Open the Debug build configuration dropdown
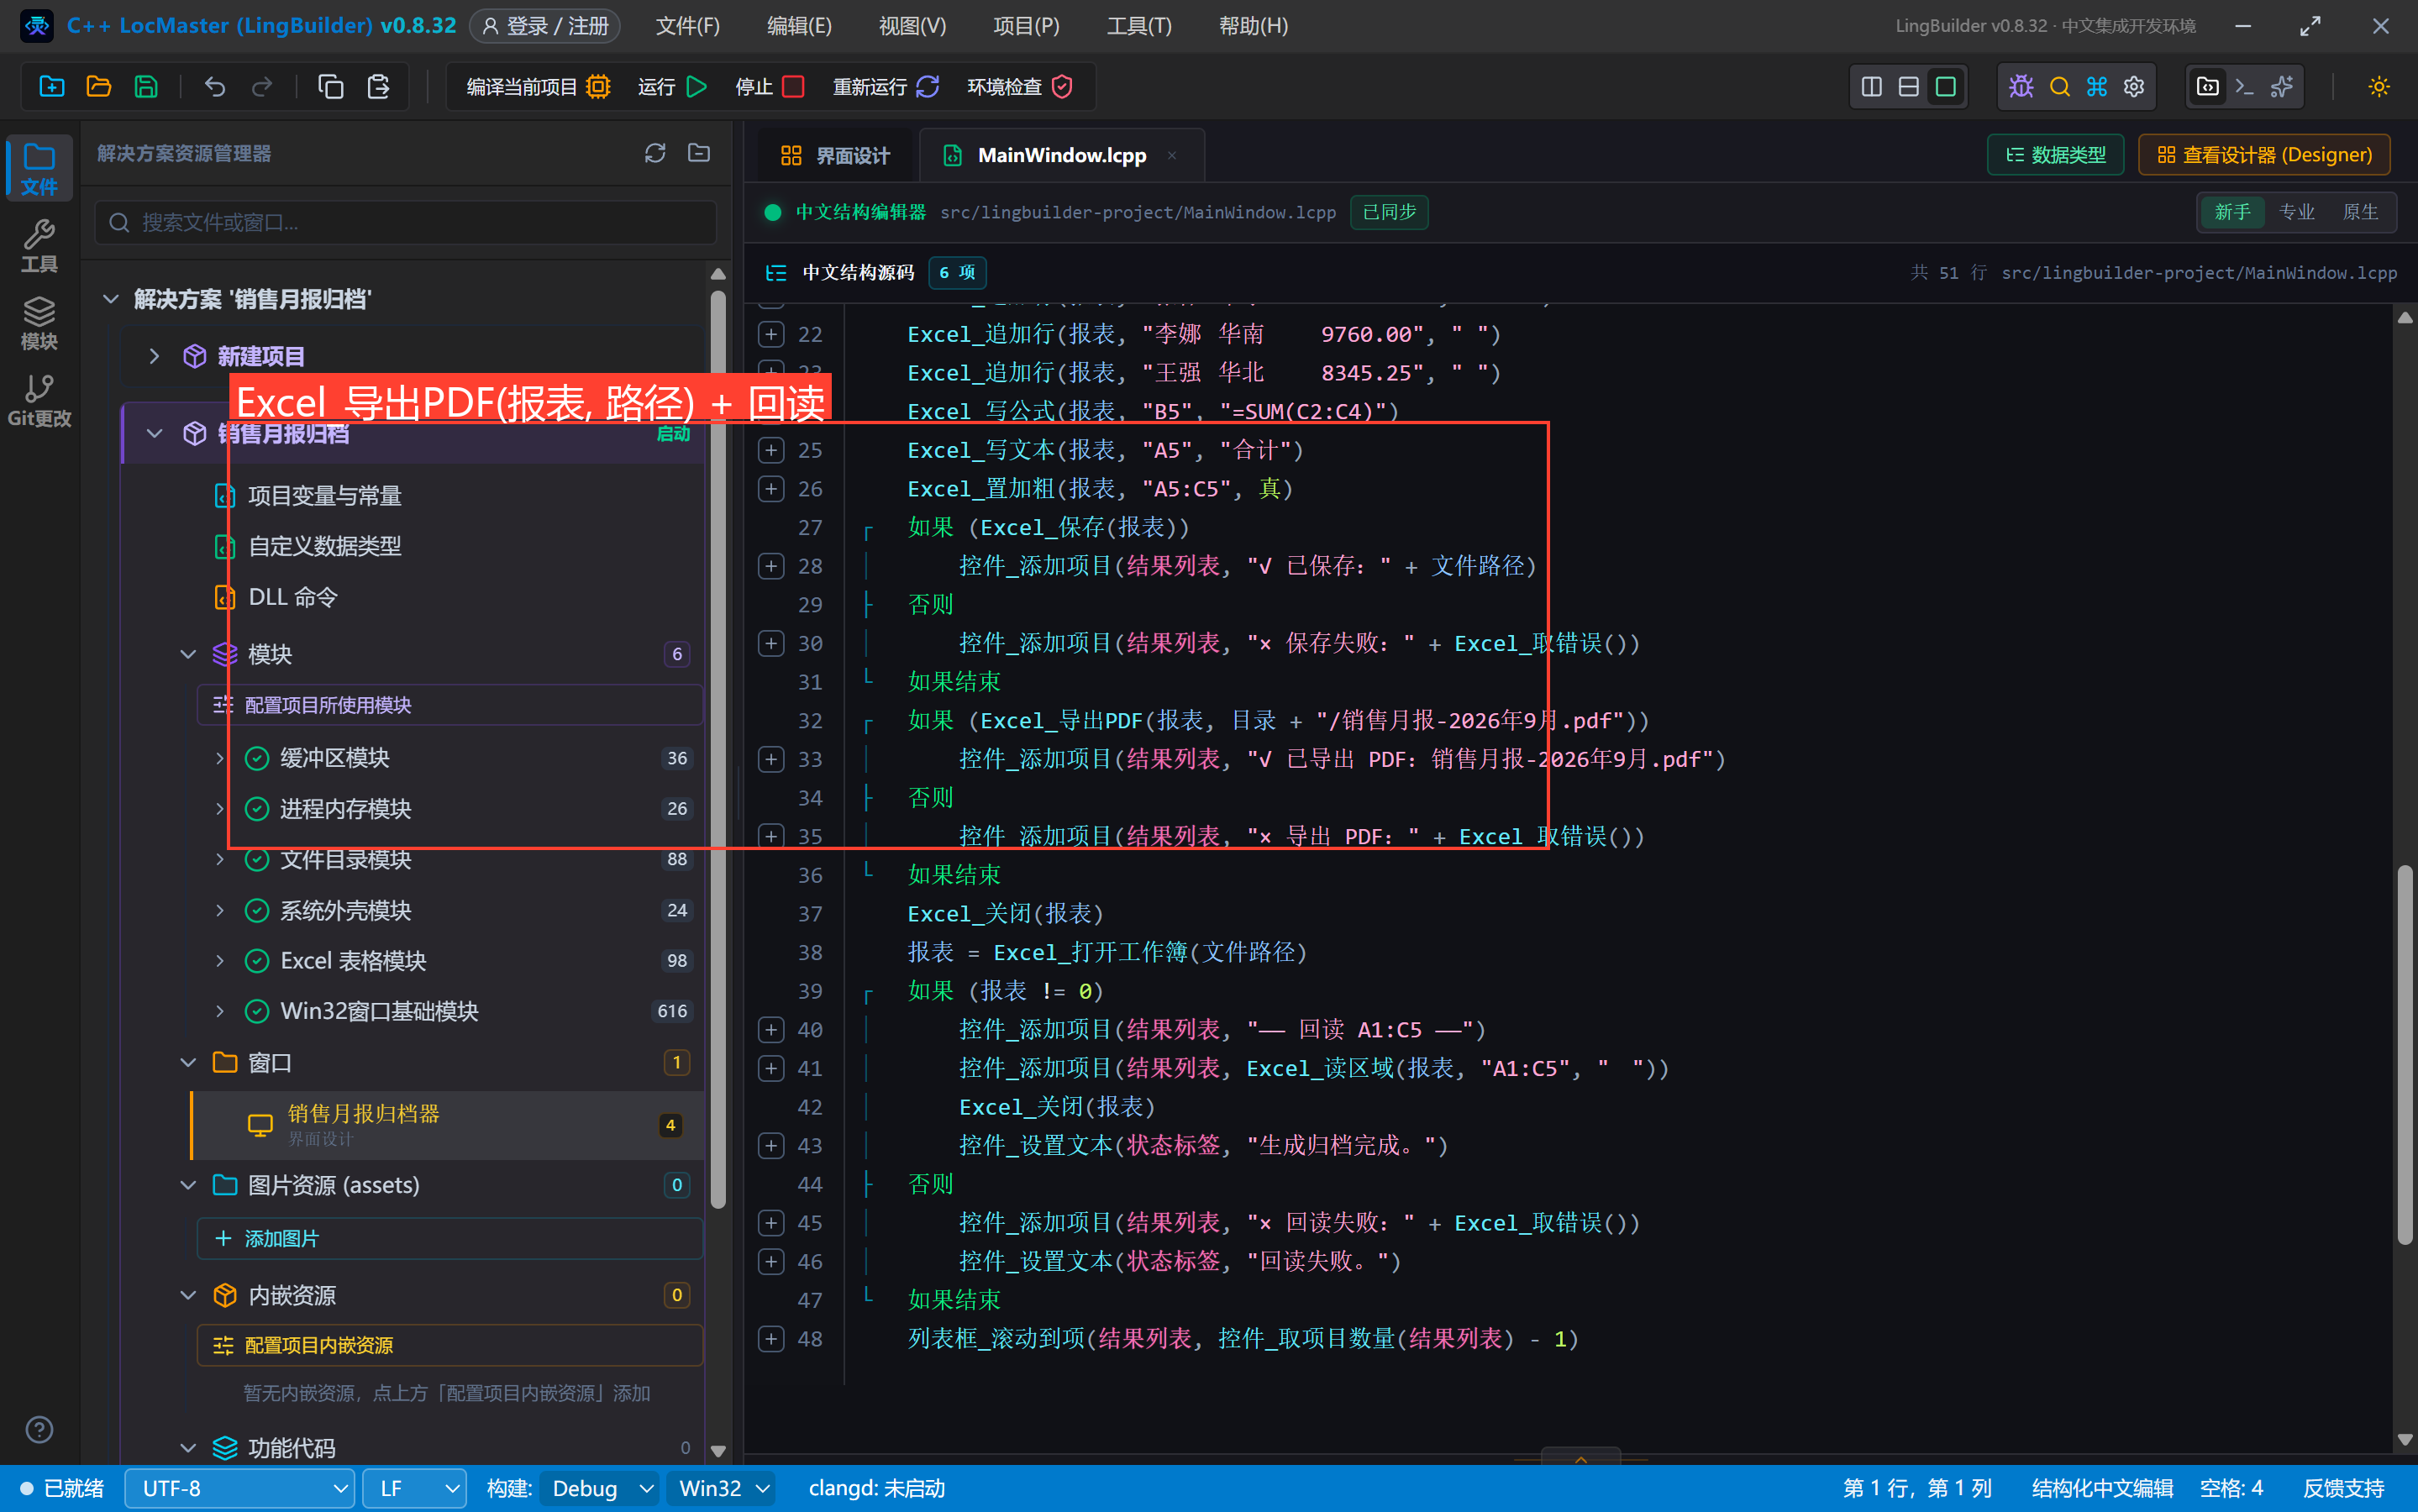This screenshot has height=1512, width=2418. pos(600,1489)
